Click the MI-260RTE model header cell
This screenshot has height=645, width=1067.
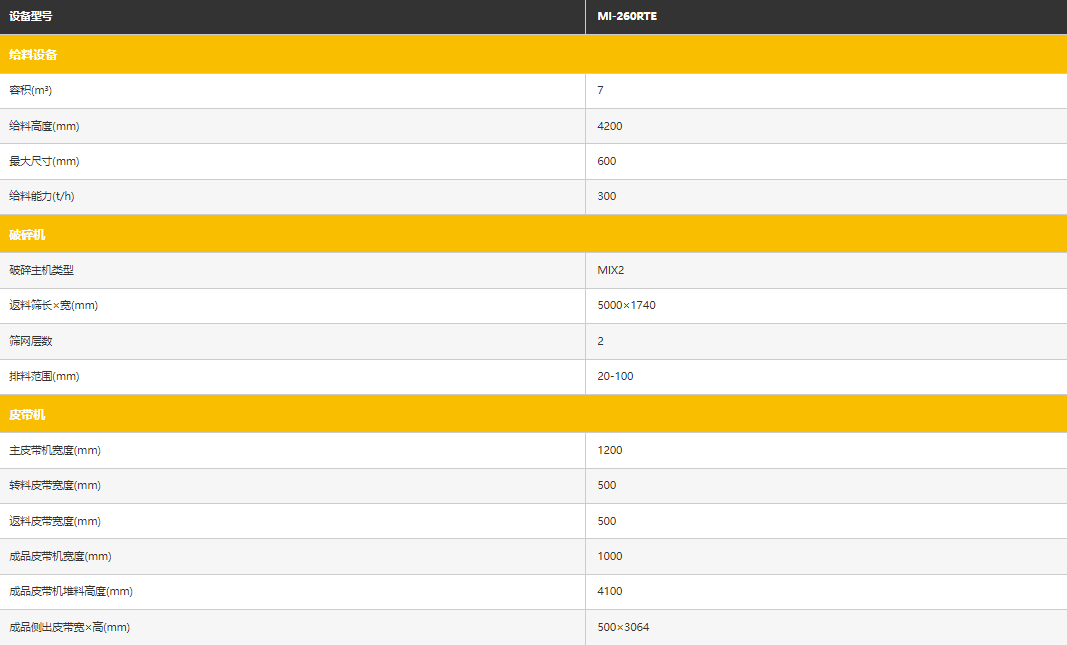627,16
